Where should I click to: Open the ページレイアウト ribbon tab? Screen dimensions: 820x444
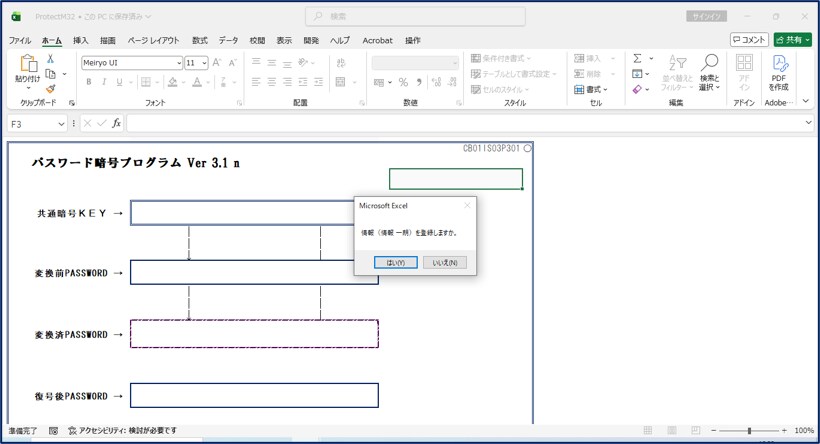tap(153, 40)
